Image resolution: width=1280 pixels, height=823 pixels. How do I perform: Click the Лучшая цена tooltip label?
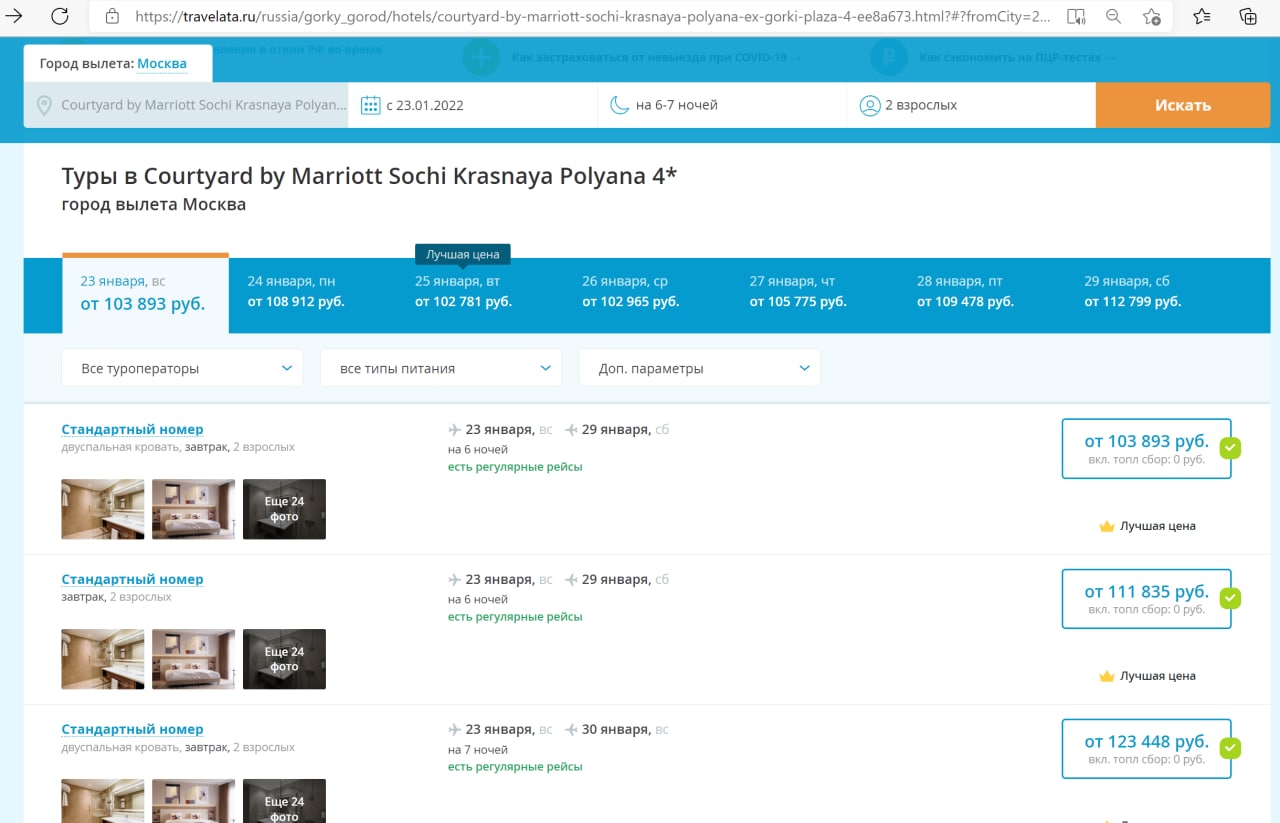click(463, 254)
